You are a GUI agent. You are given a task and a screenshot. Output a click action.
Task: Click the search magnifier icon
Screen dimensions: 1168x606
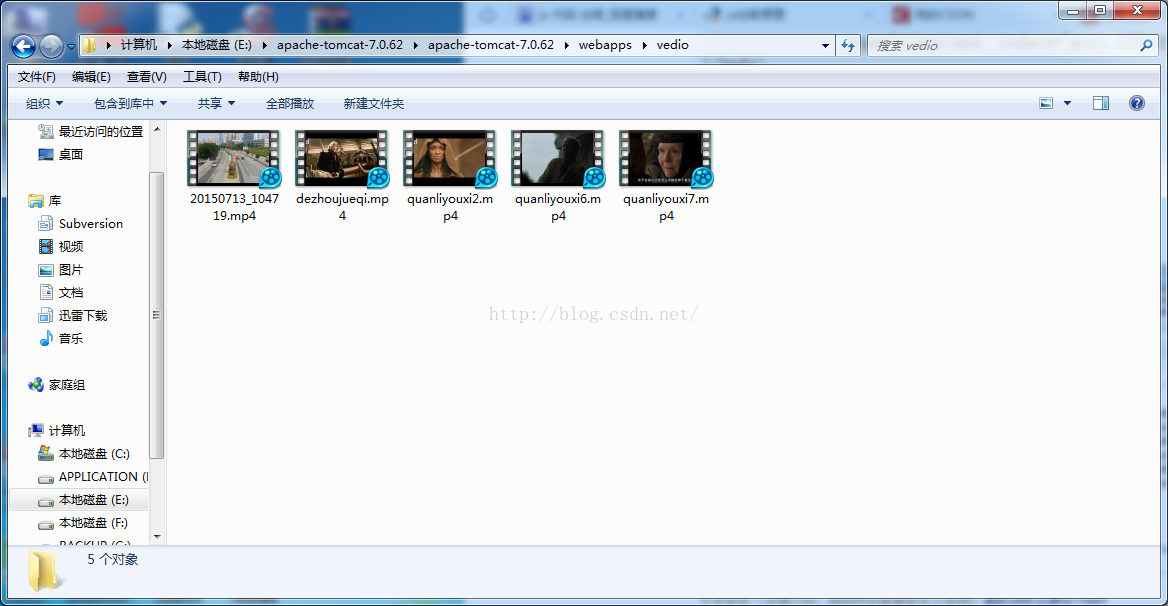coord(1146,45)
